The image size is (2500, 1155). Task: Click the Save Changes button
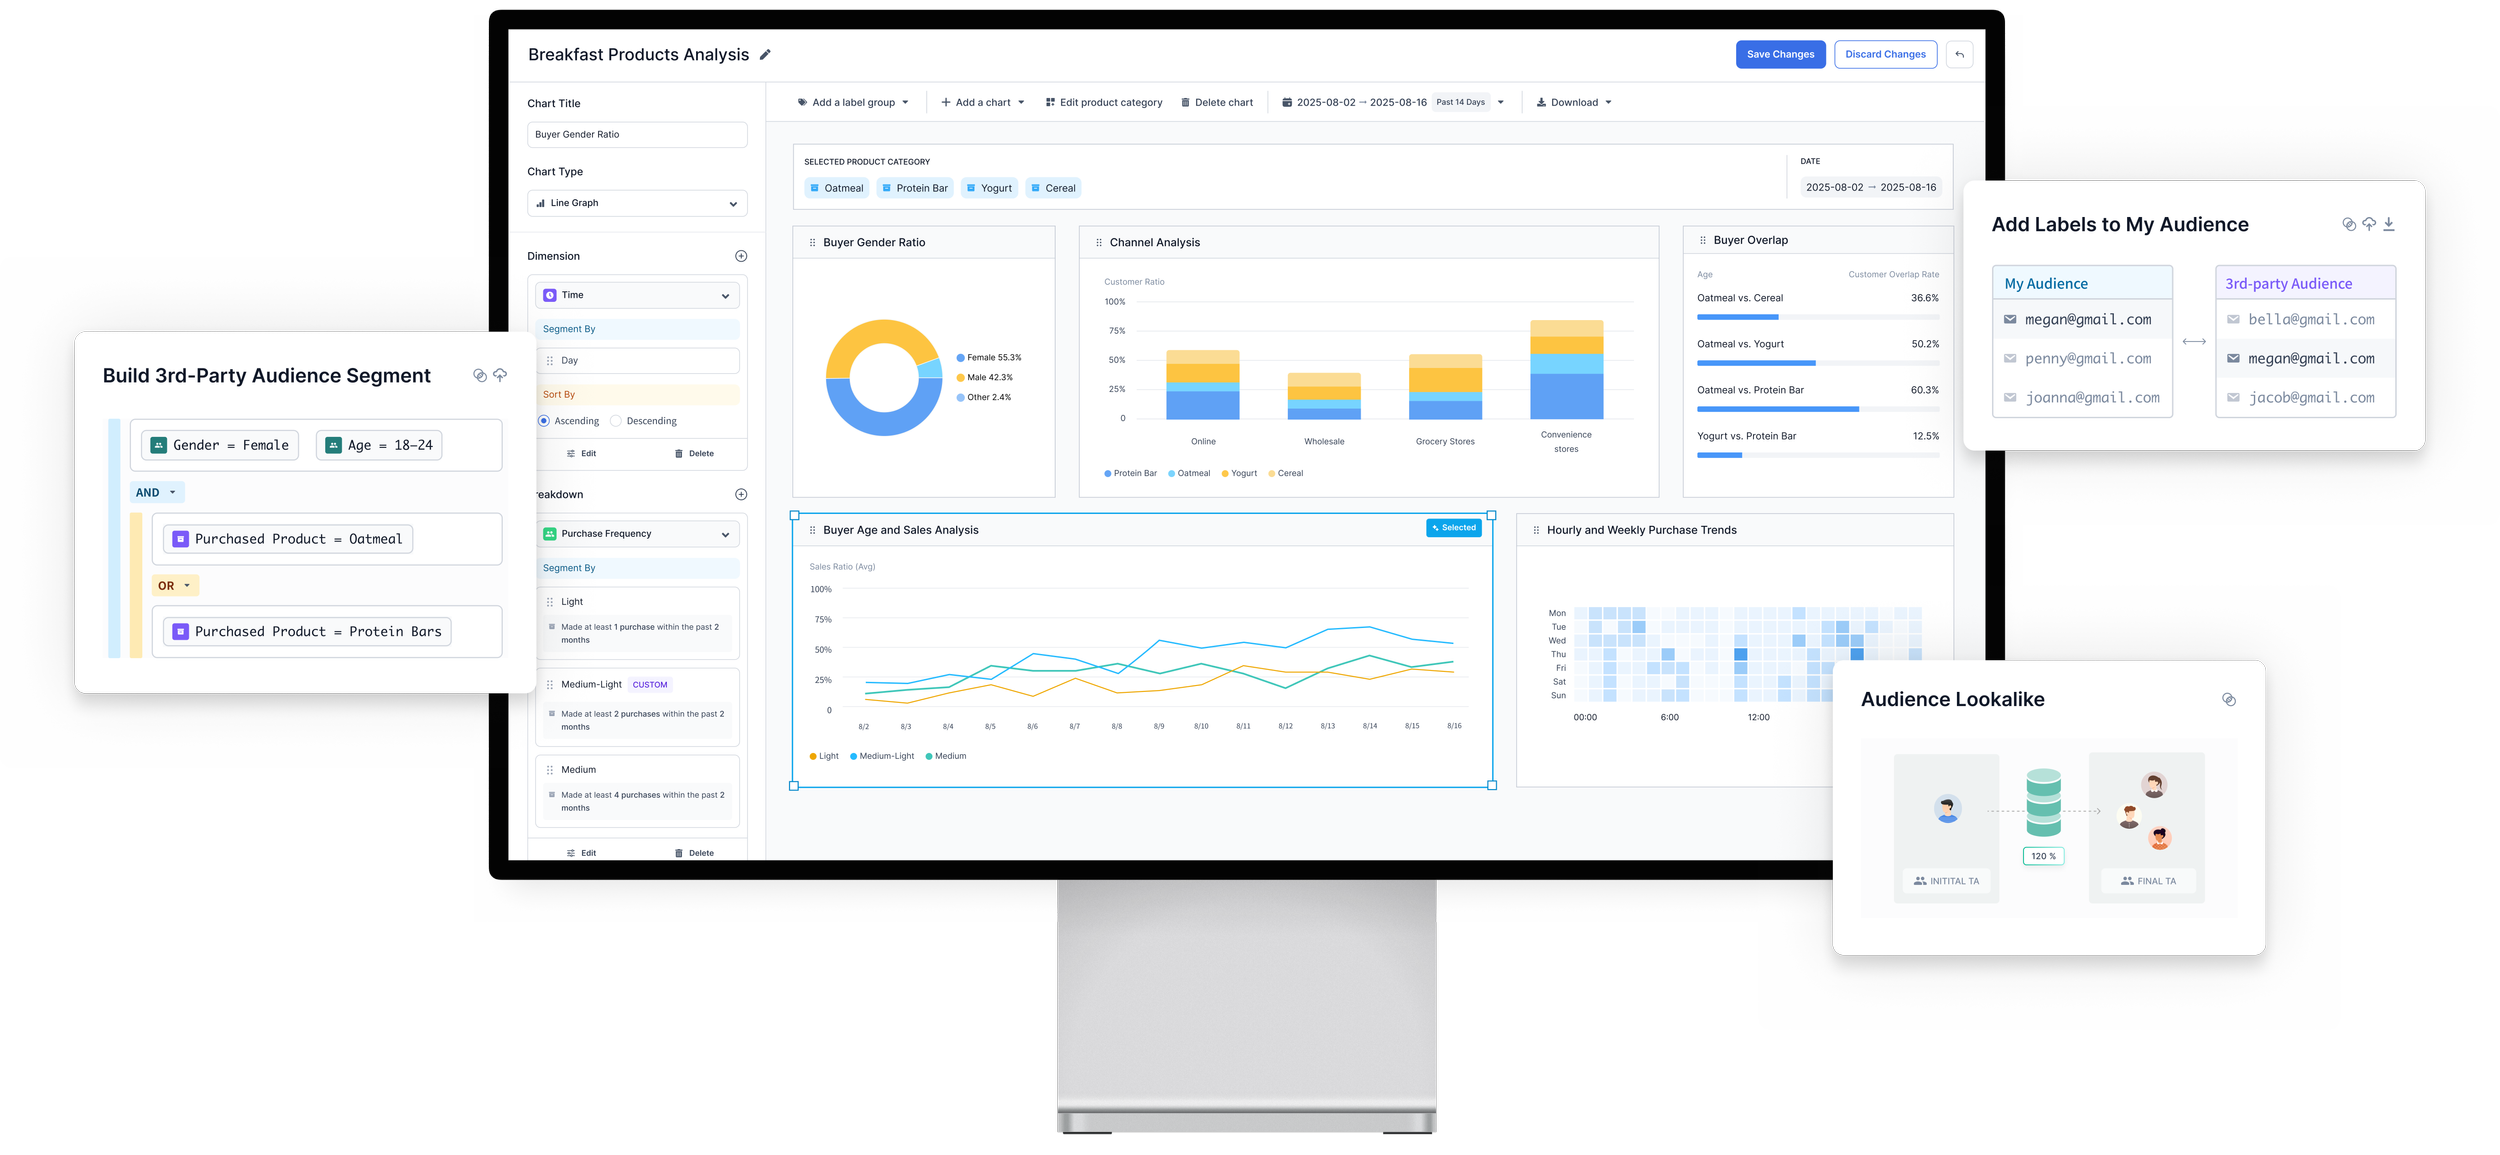click(1780, 55)
